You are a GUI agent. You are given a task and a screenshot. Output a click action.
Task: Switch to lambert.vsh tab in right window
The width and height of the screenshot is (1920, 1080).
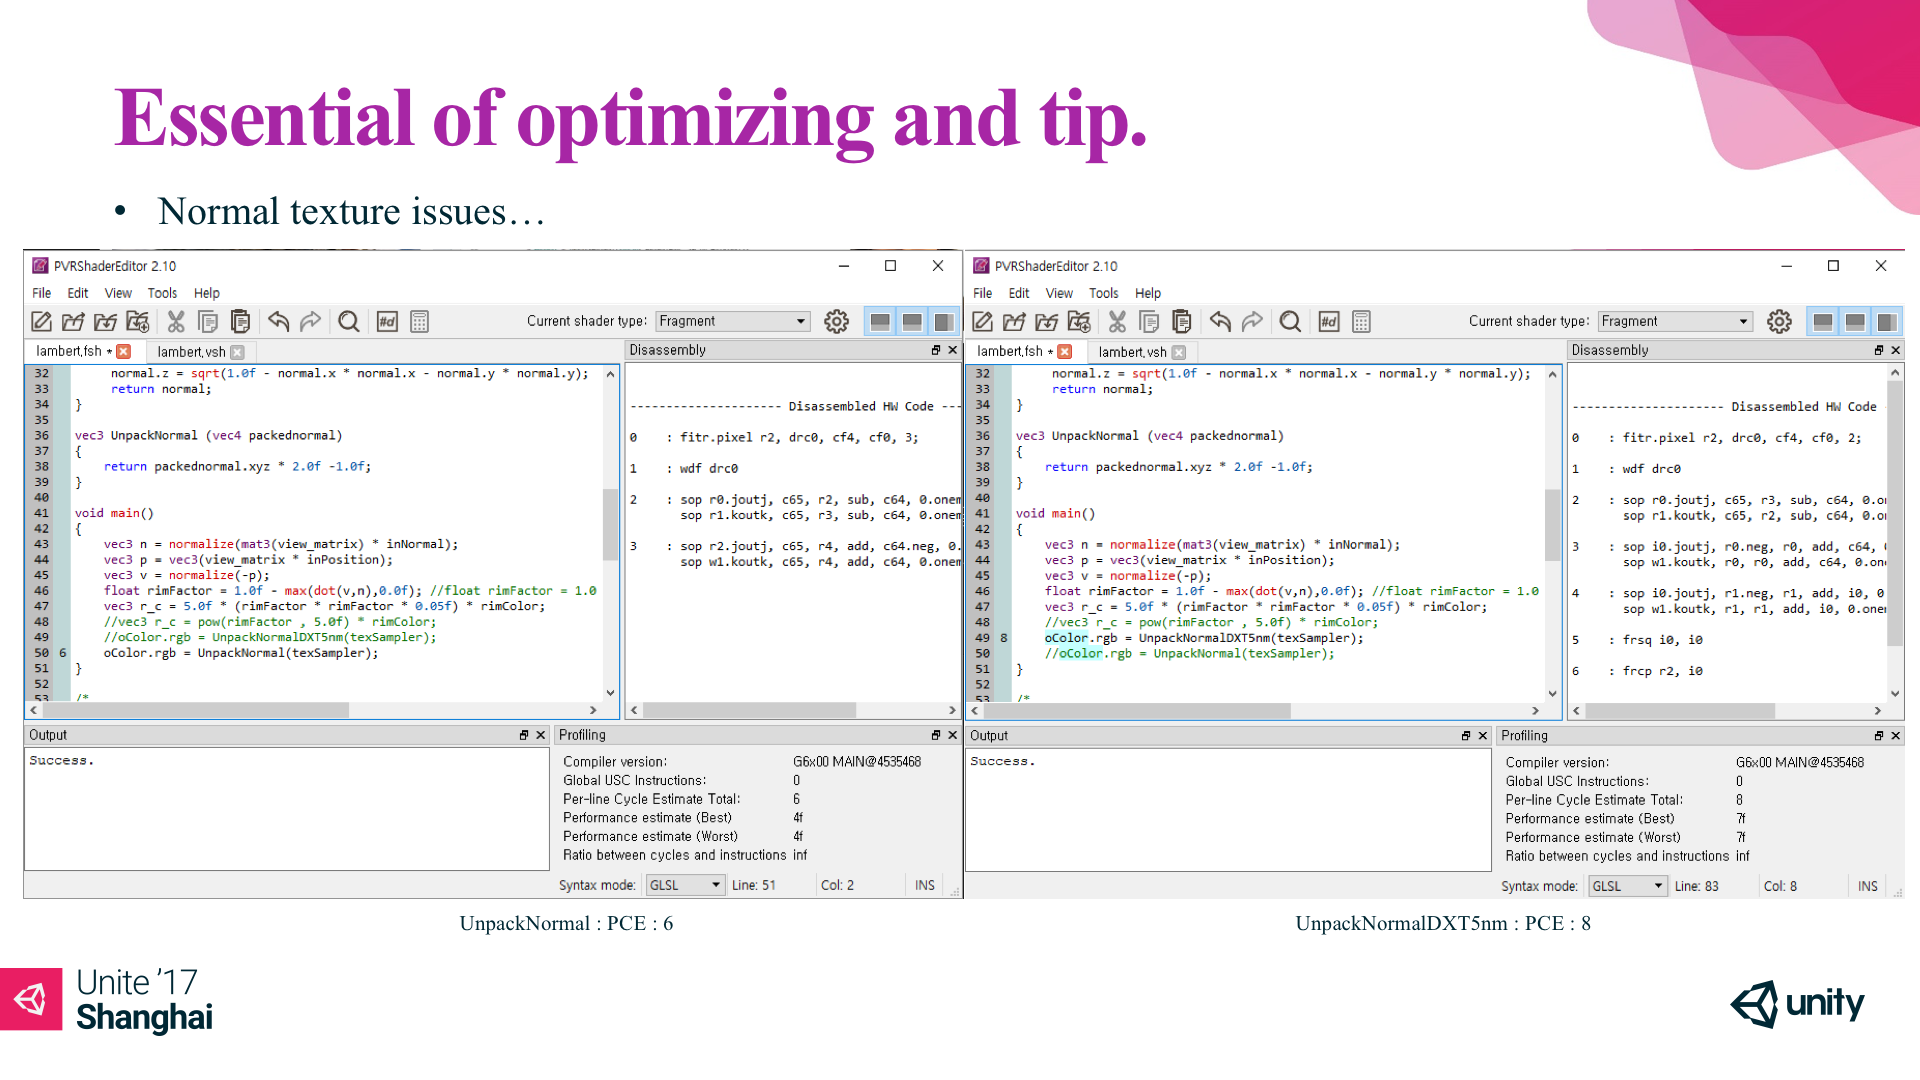pyautogui.click(x=1132, y=352)
